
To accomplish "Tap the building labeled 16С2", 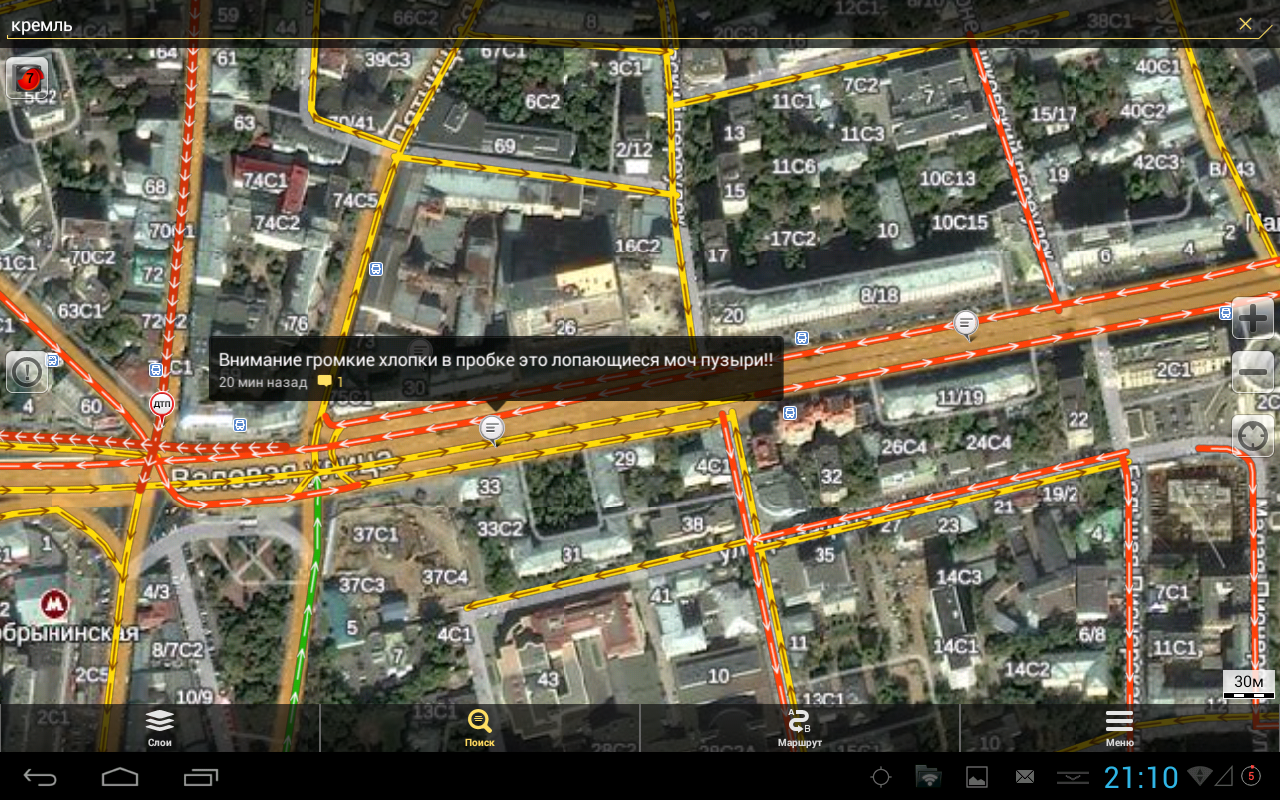I will 637,245.
